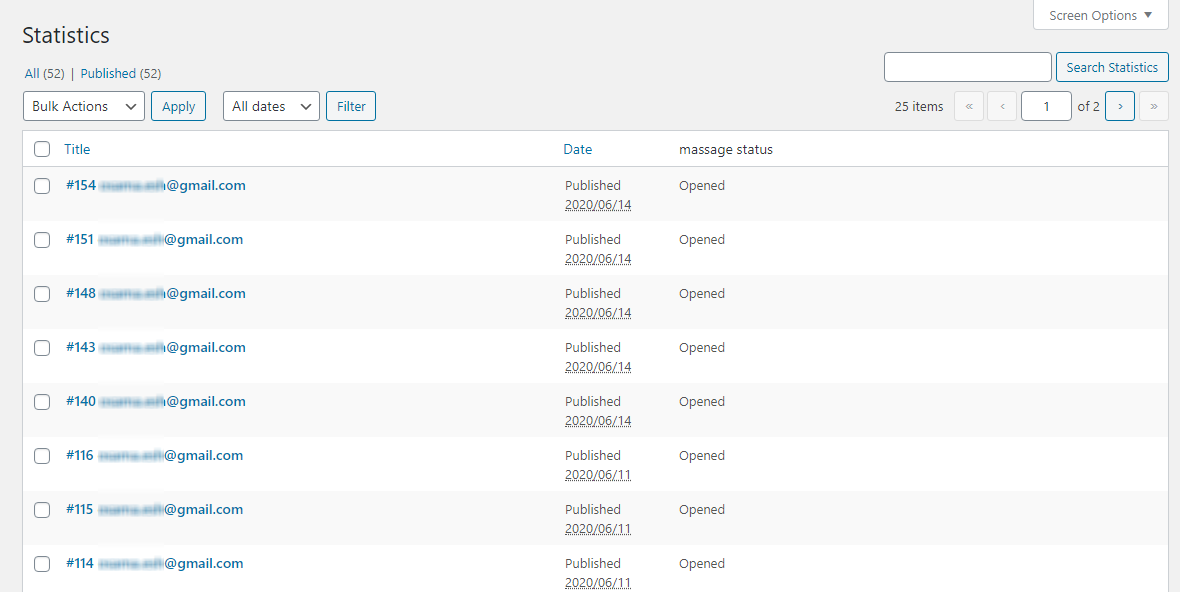Check the box for entry #154
This screenshot has height=592, width=1180.
(x=42, y=186)
